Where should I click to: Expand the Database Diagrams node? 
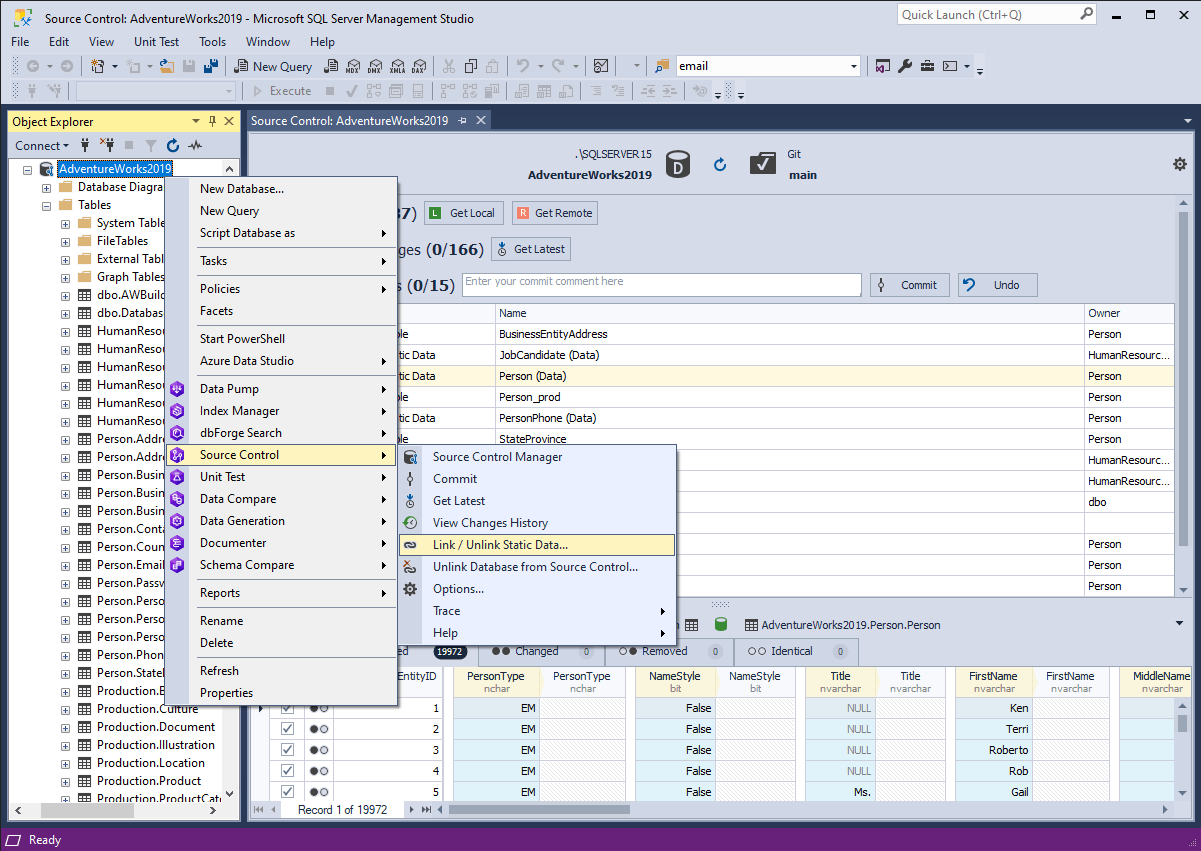pyautogui.click(x=46, y=187)
